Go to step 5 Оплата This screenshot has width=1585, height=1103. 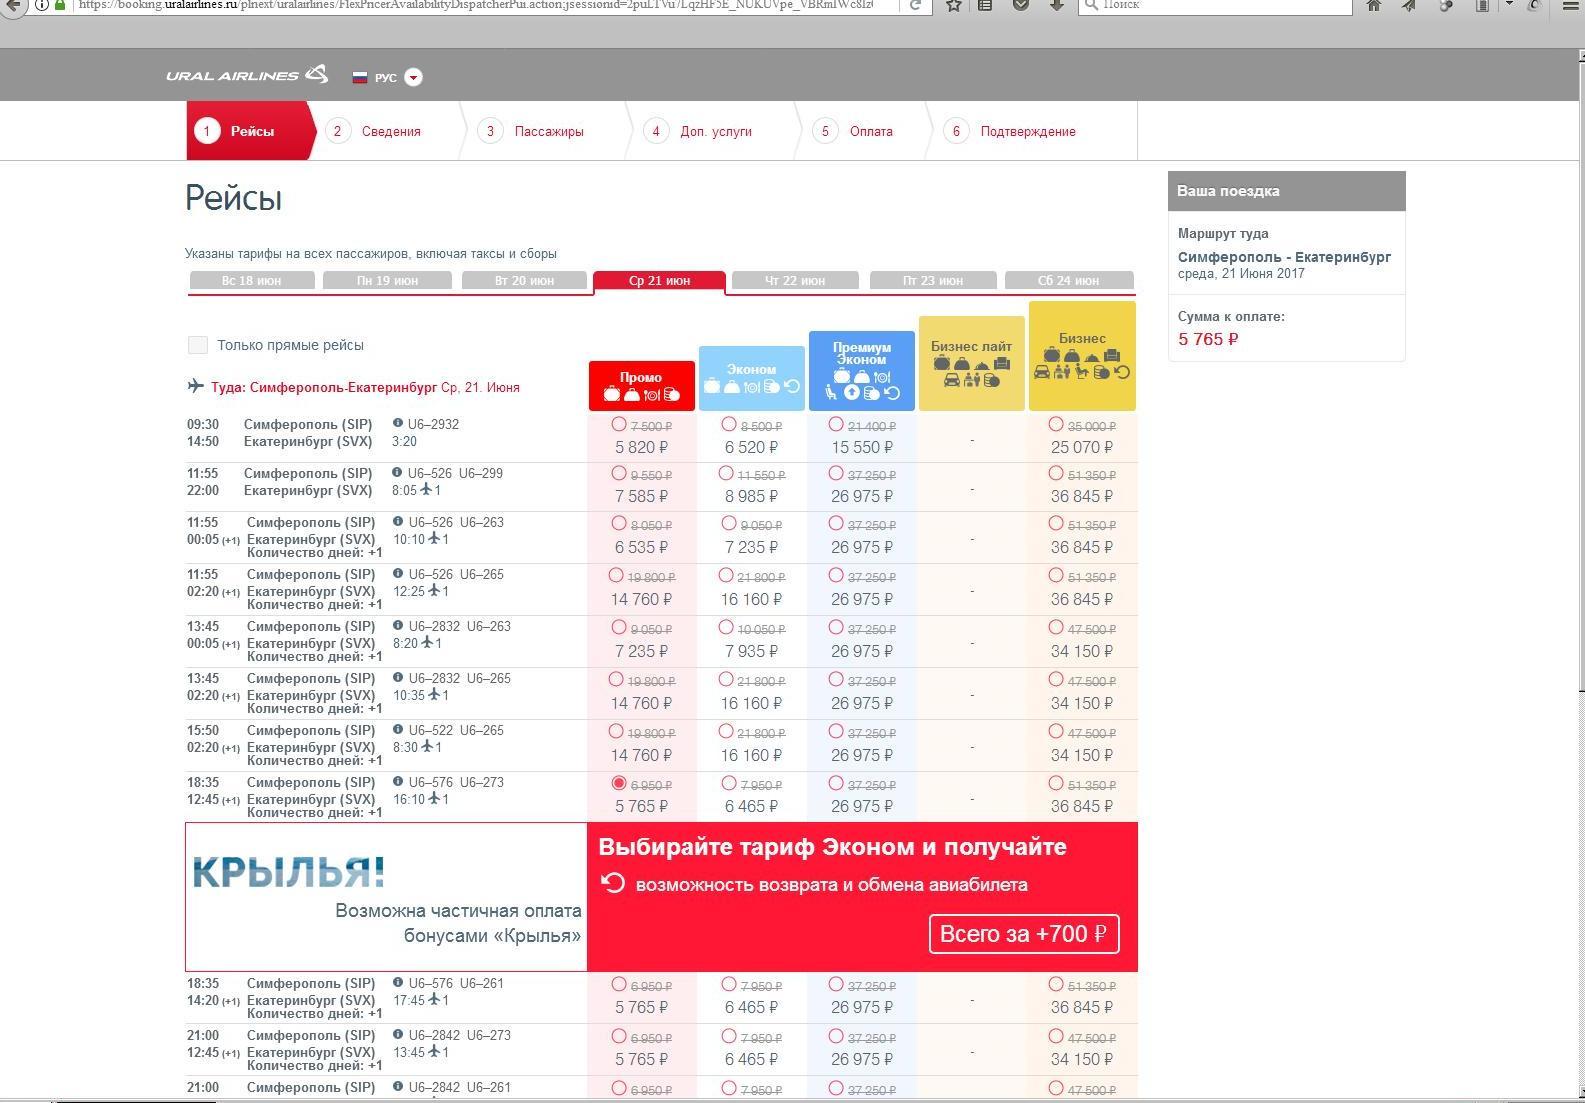854,131
